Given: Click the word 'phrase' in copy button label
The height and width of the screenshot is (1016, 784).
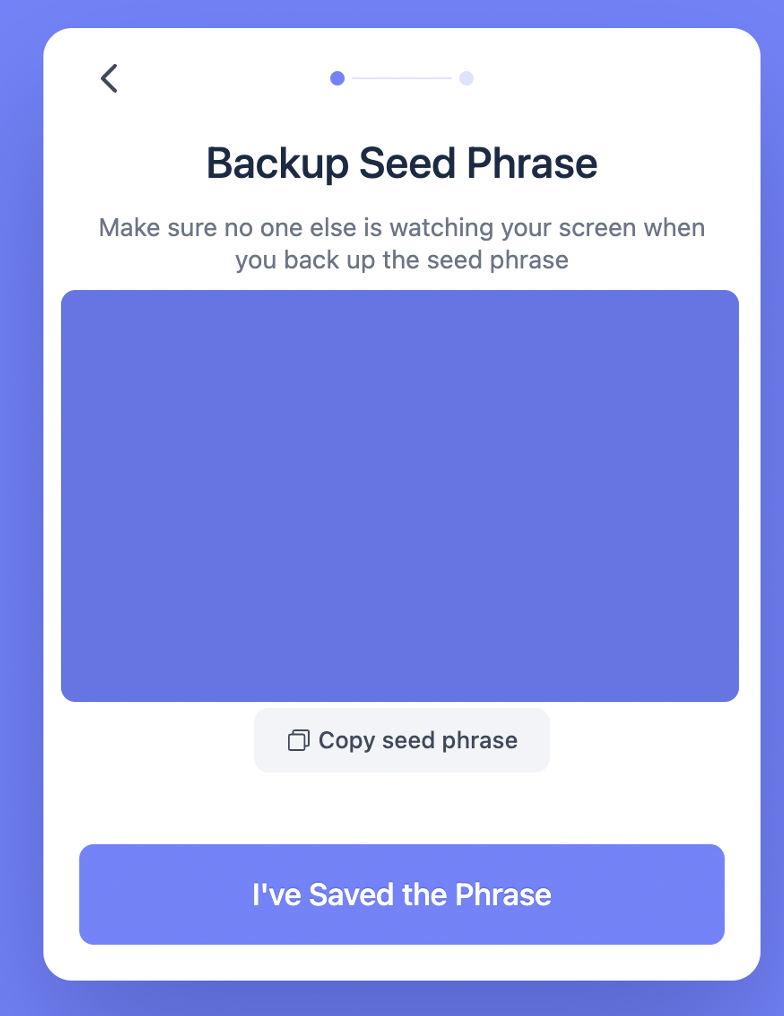Looking at the screenshot, I should [479, 741].
